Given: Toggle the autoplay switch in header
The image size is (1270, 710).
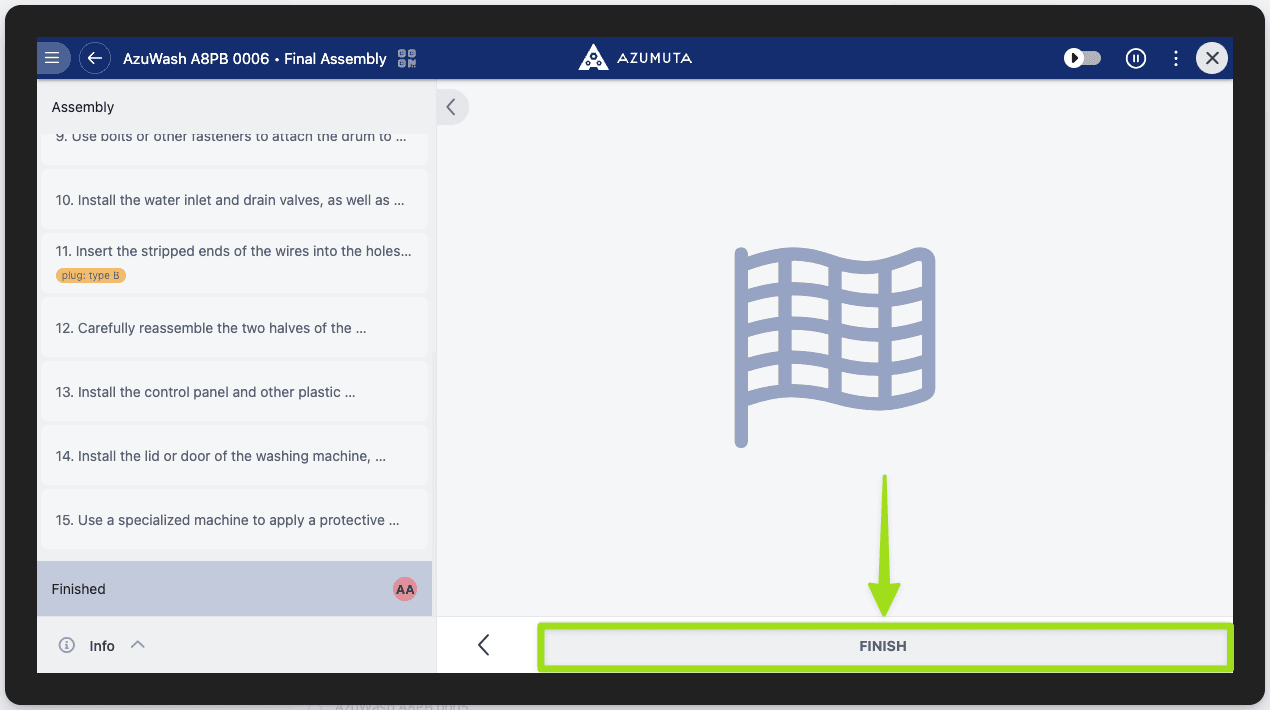Looking at the screenshot, I should pos(1082,58).
